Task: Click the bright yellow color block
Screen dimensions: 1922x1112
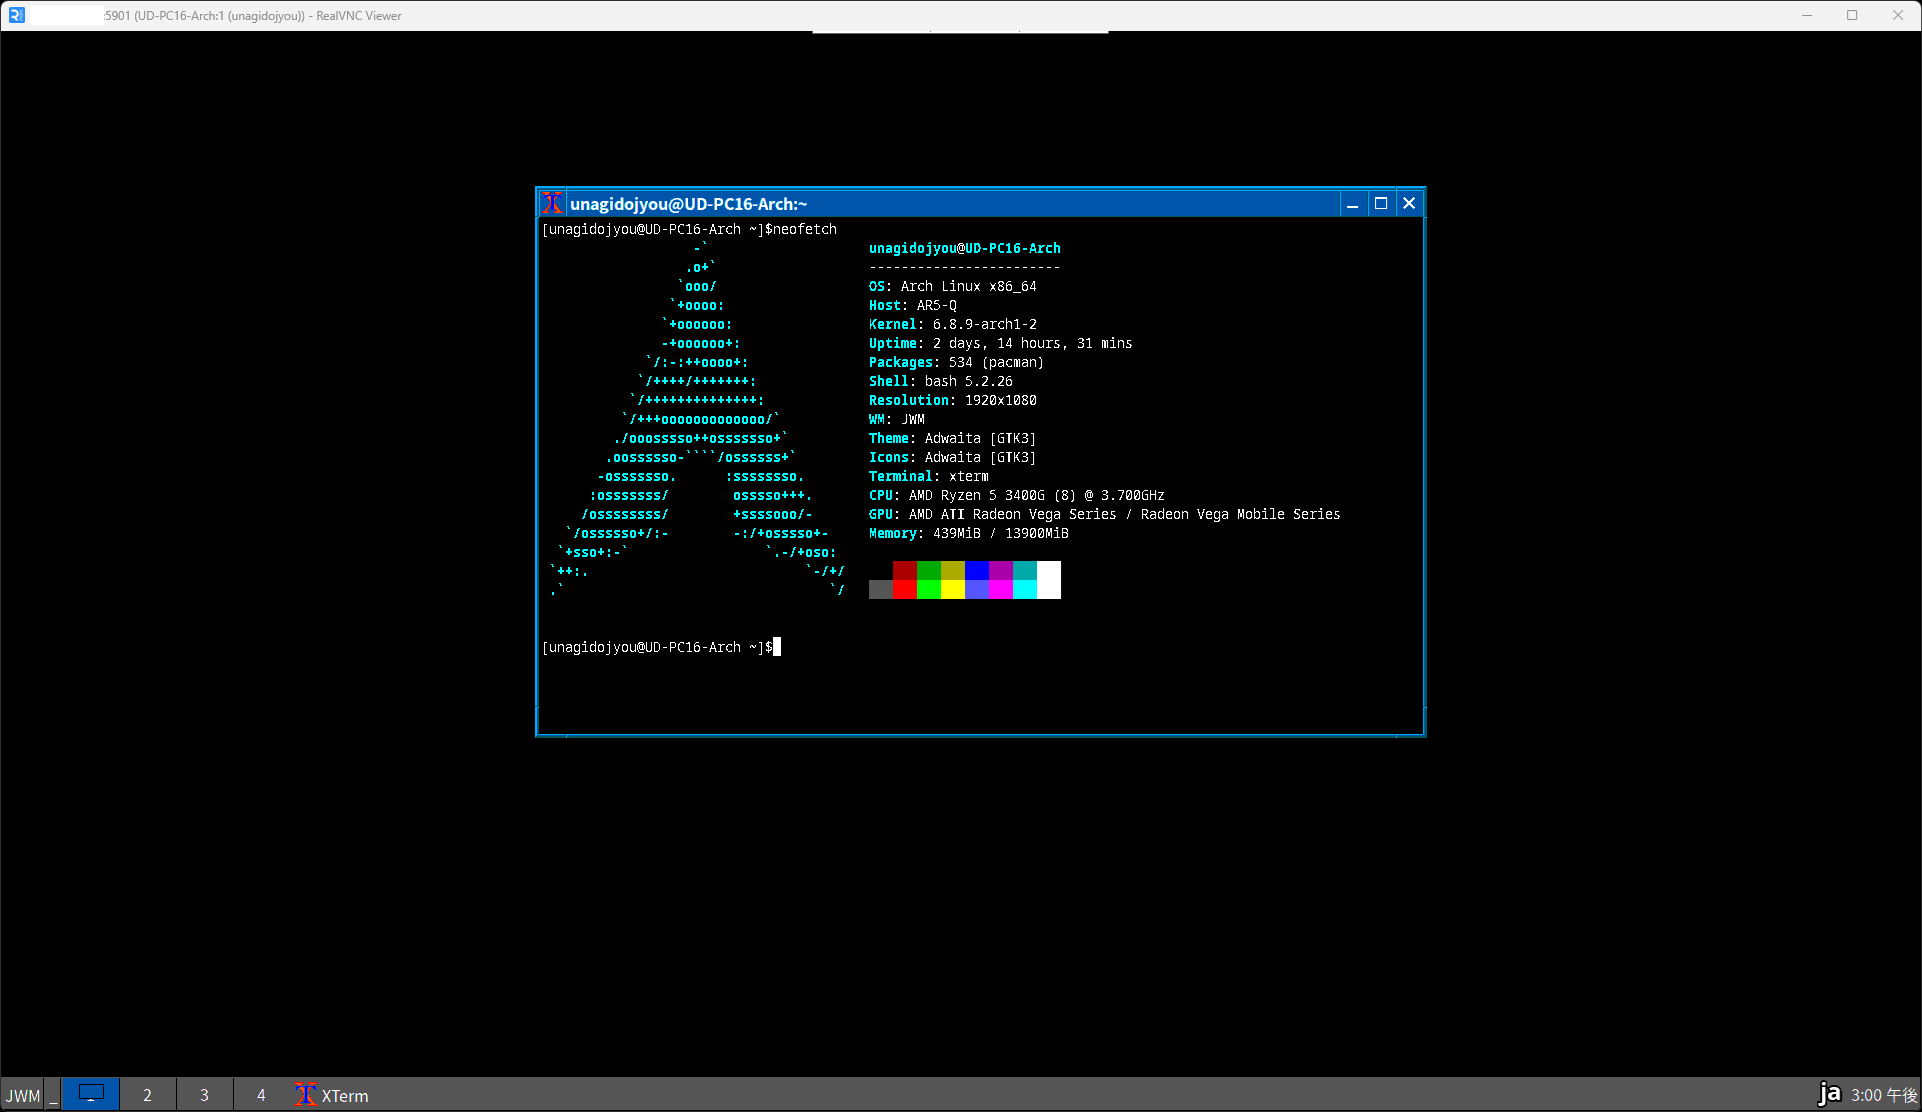Action: (953, 590)
